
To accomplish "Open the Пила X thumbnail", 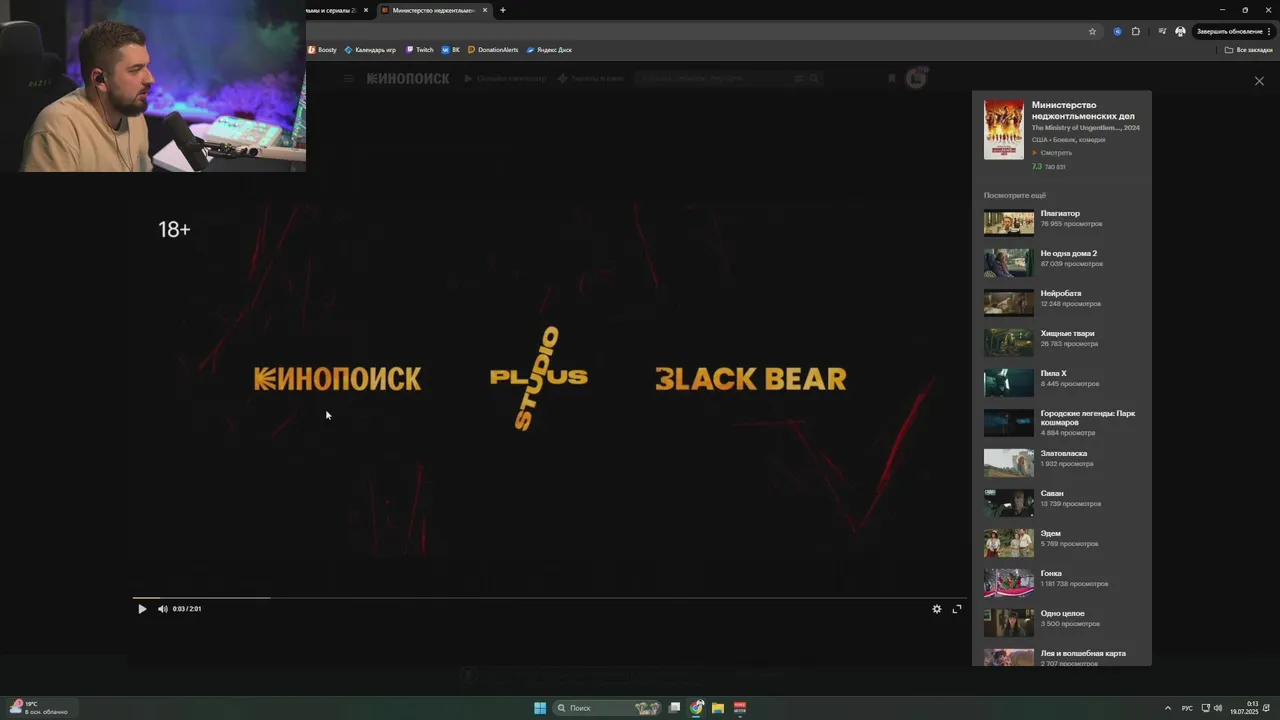I will (x=1009, y=382).
